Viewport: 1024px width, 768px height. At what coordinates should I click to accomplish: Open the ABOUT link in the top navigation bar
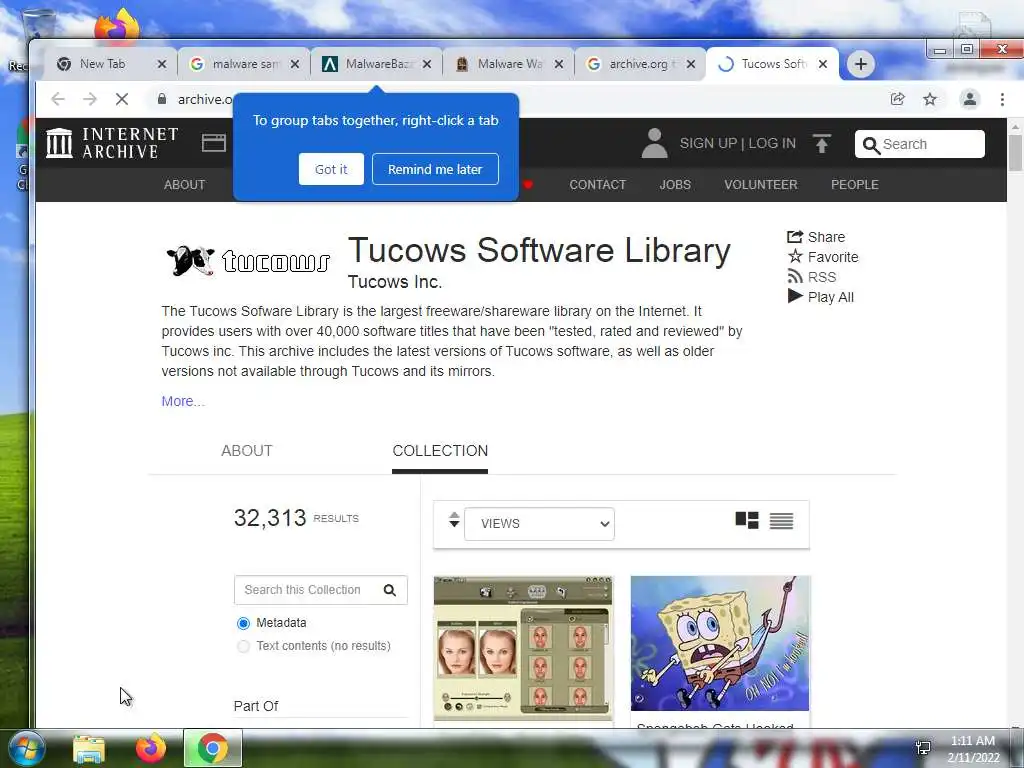coord(184,185)
